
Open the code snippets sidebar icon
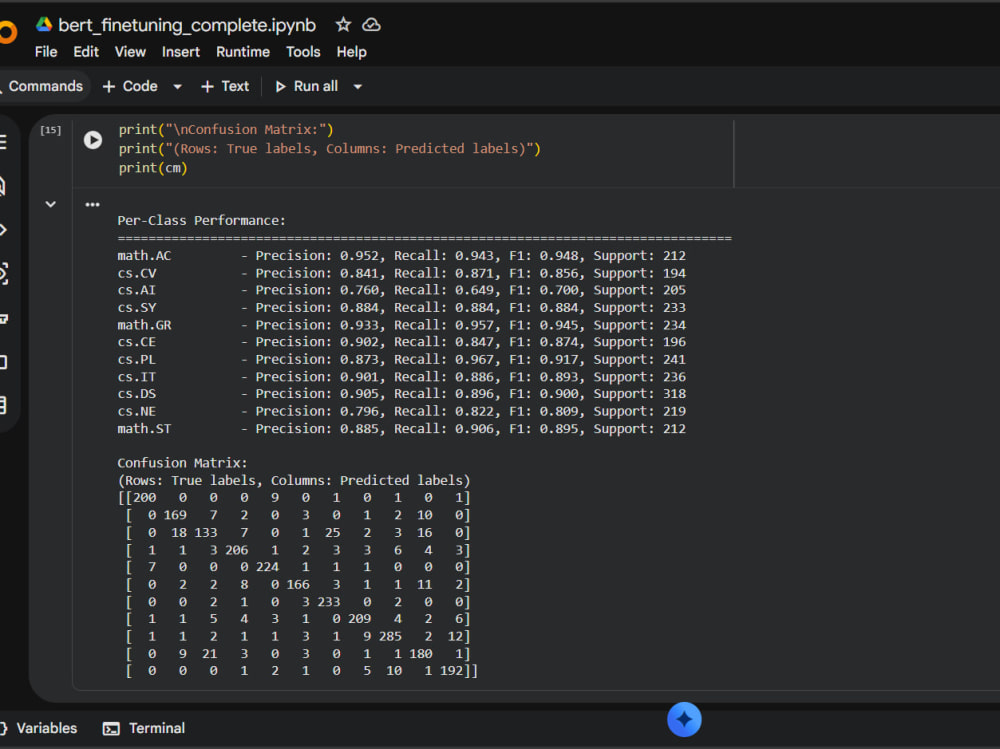tap(3, 230)
